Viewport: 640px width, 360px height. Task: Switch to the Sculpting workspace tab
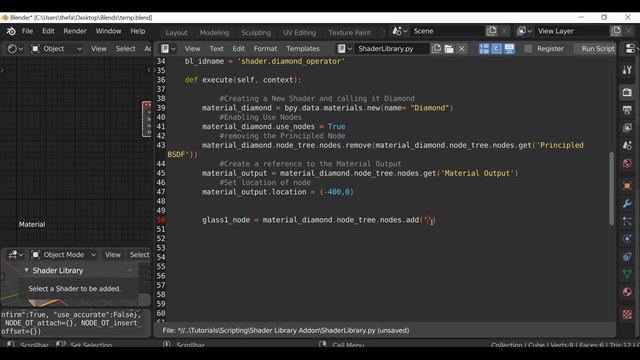coord(256,32)
